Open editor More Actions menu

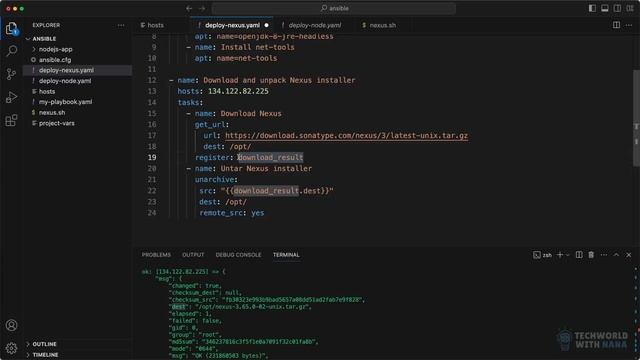pyautogui.click(x=629, y=25)
